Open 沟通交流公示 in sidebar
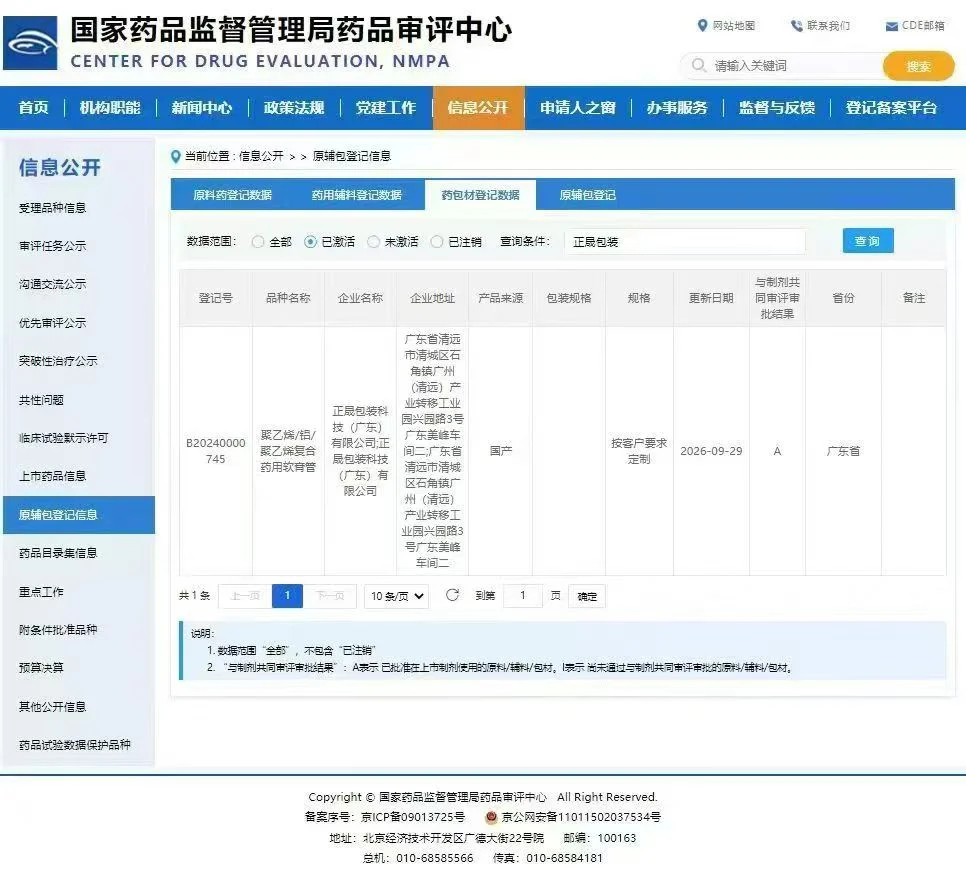The height and width of the screenshot is (880, 966). click(x=52, y=284)
